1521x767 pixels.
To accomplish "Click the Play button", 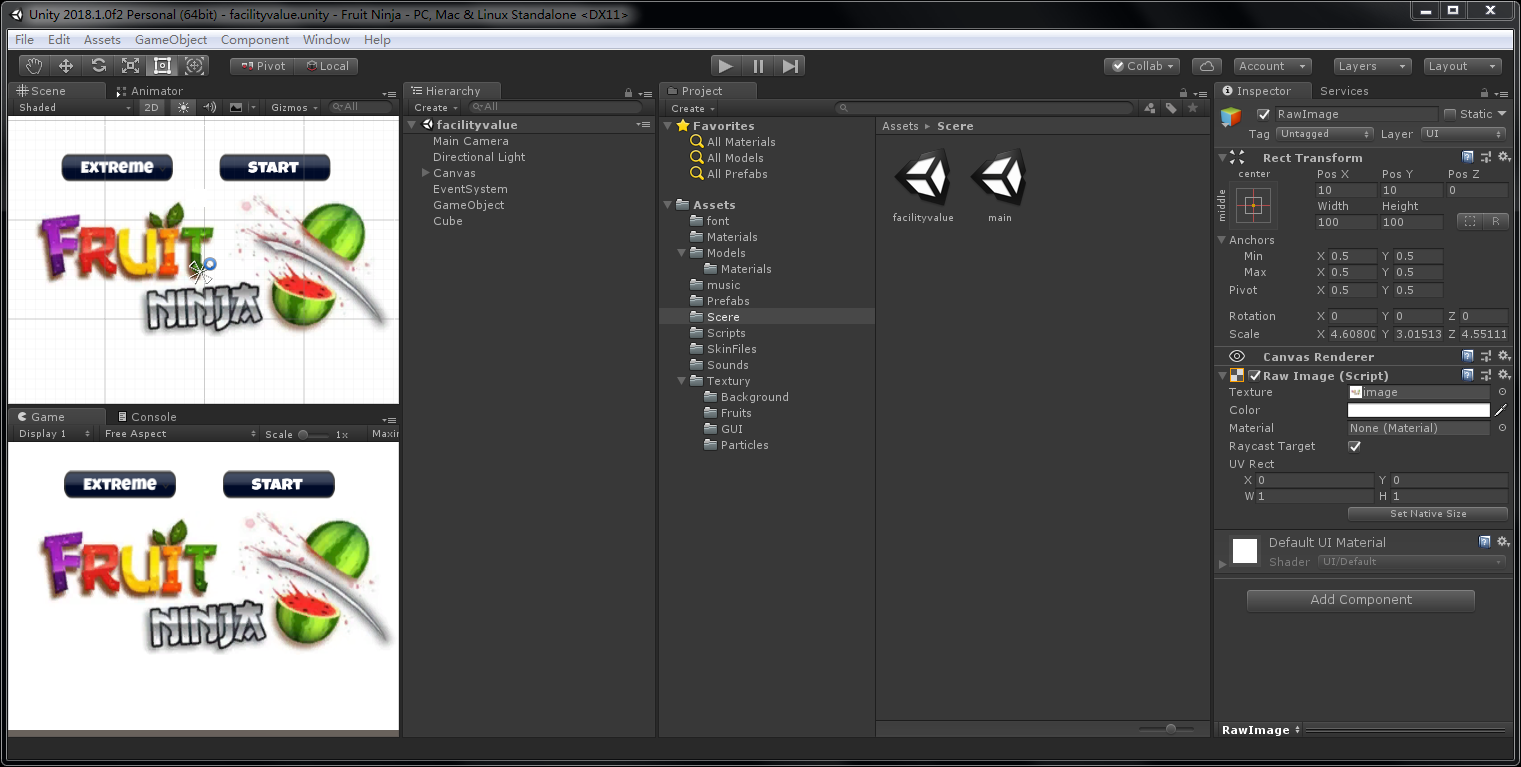I will pos(726,66).
